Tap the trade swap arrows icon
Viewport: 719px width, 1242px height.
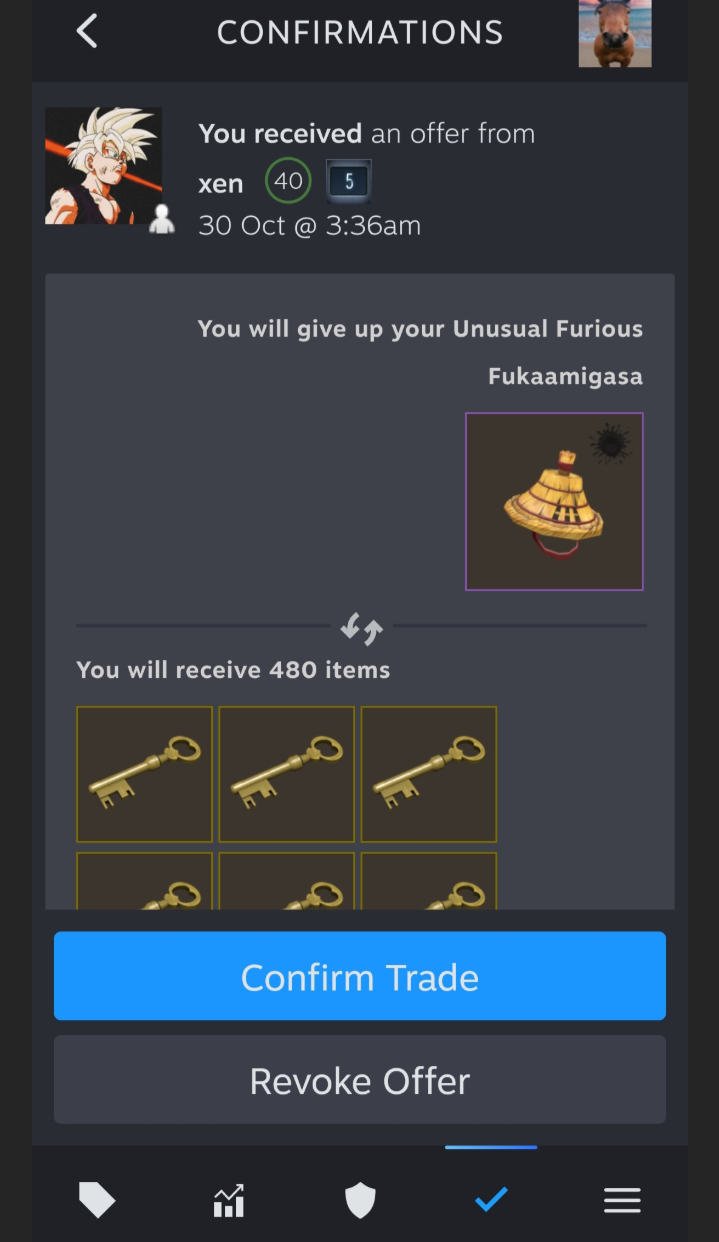pyautogui.click(x=361, y=628)
